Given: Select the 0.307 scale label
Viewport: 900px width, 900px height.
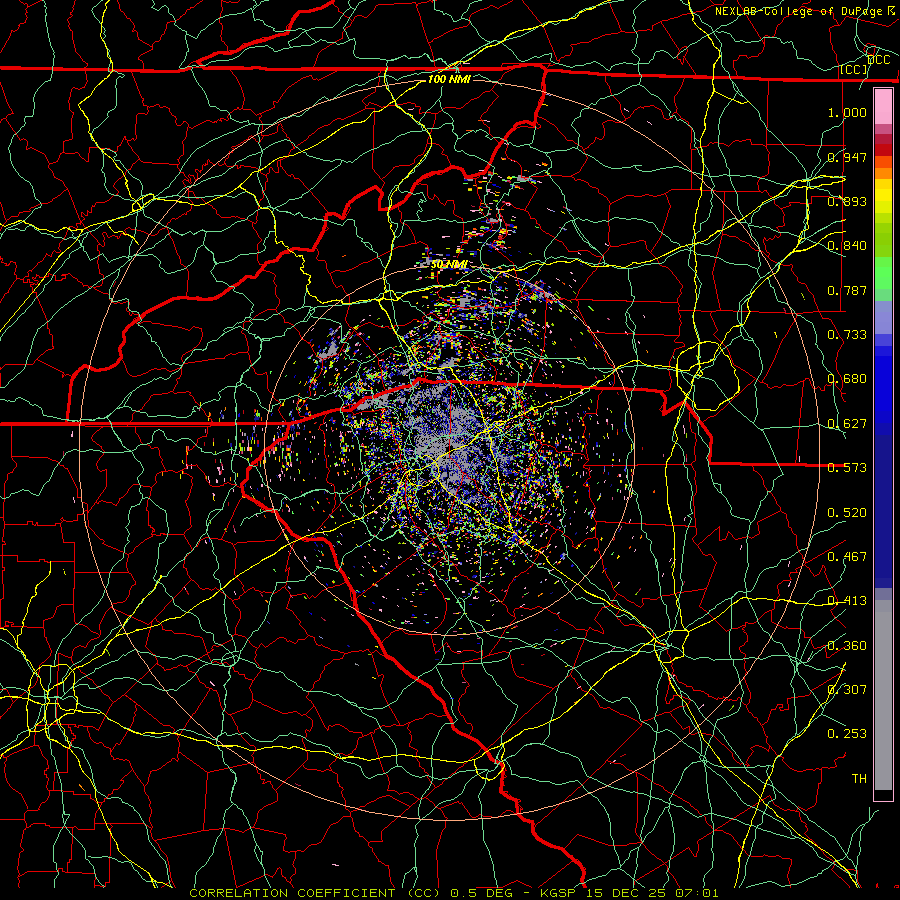Looking at the screenshot, I should pos(847,689).
